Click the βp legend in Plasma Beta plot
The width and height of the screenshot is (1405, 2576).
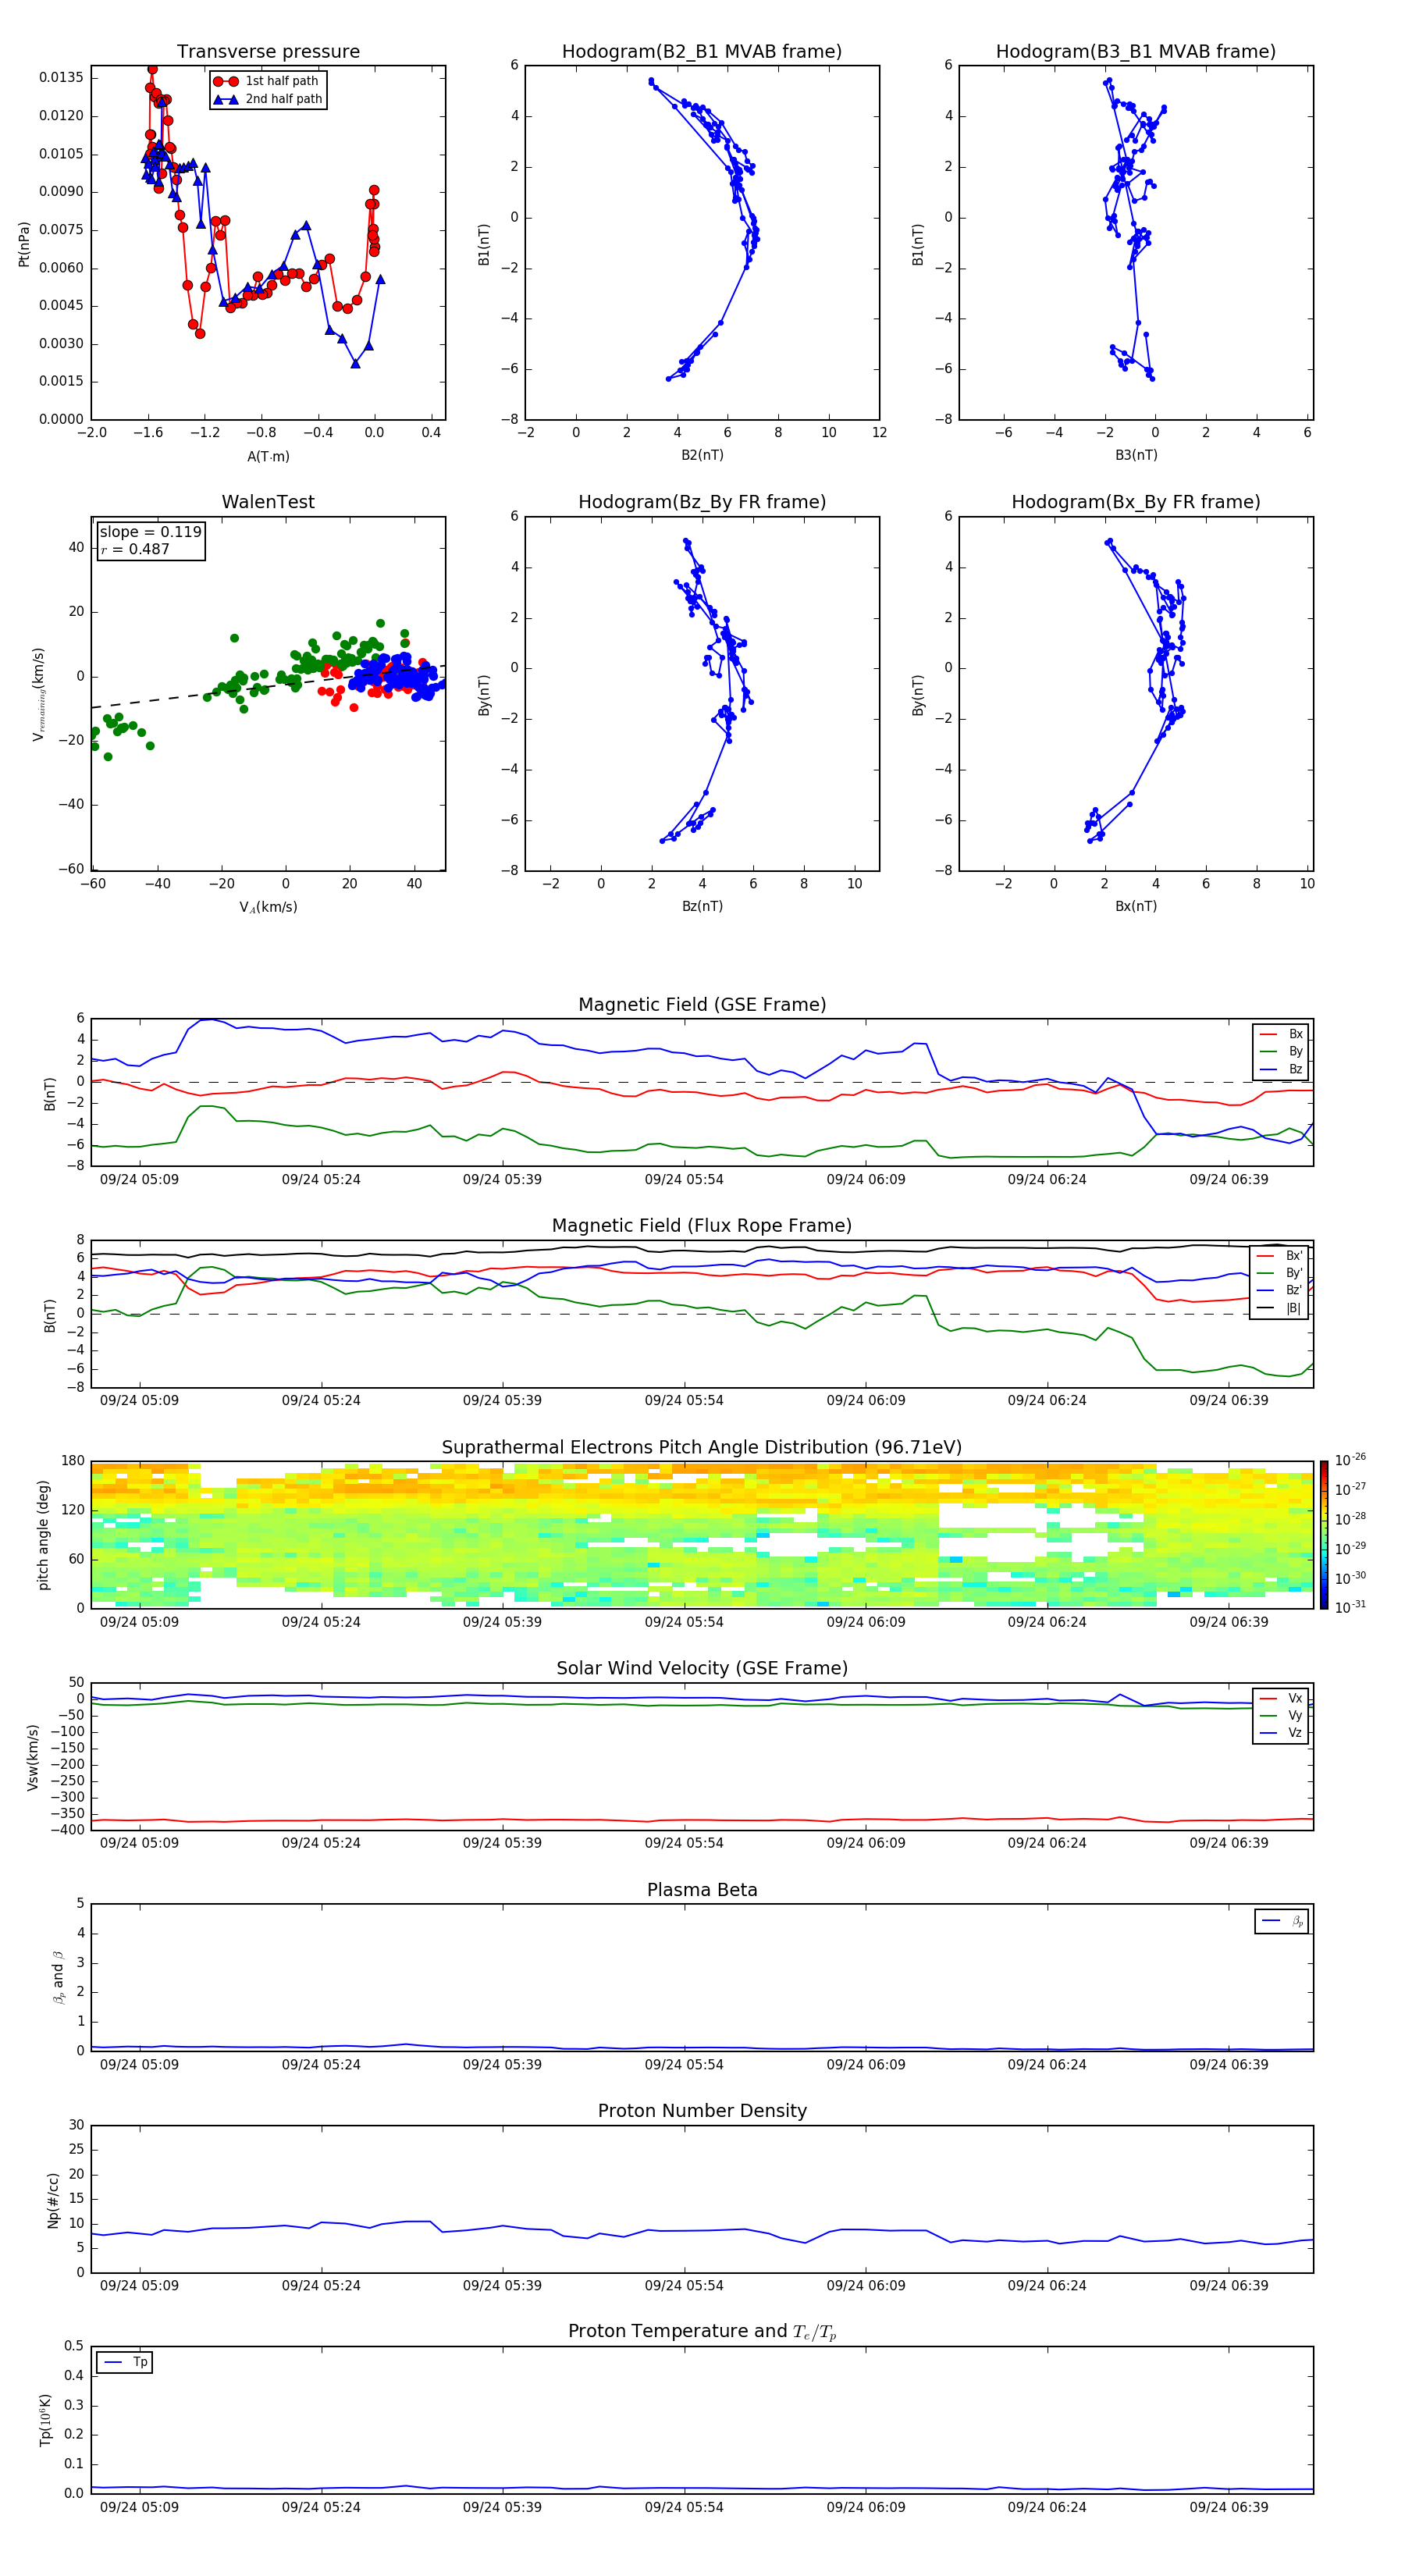(1282, 1921)
